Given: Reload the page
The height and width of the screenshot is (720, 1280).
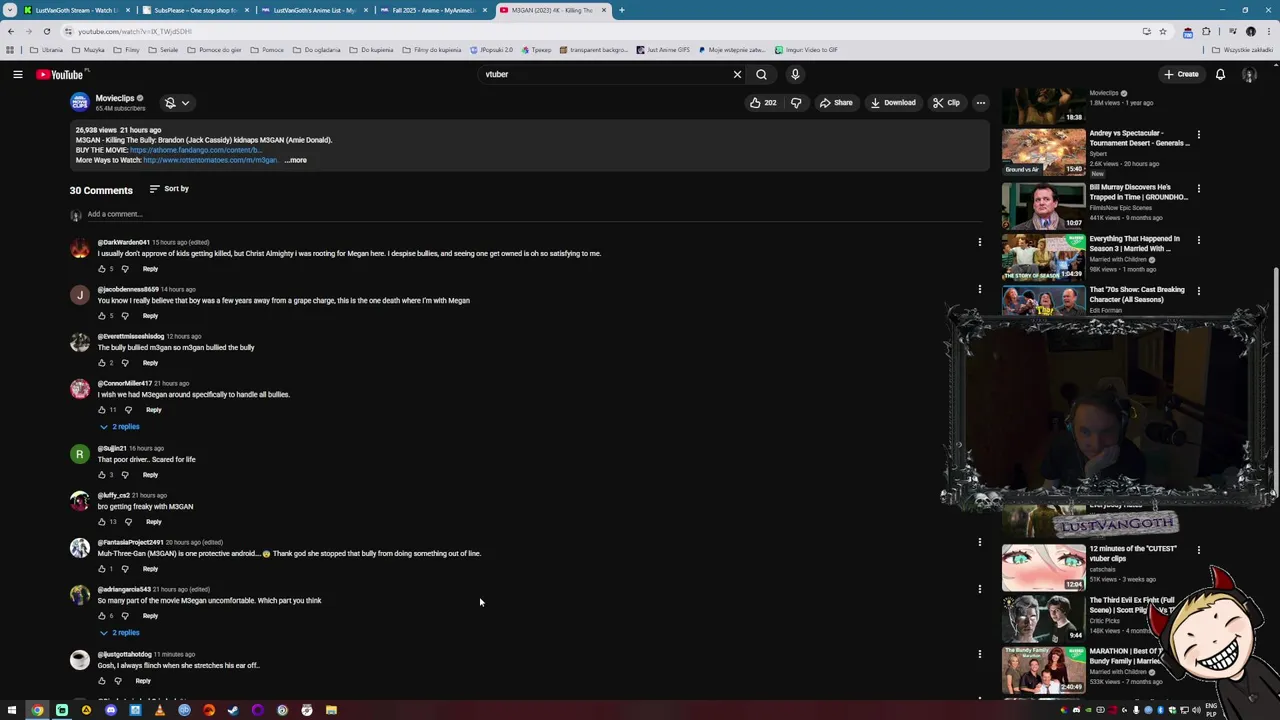Looking at the screenshot, I should (x=46, y=31).
